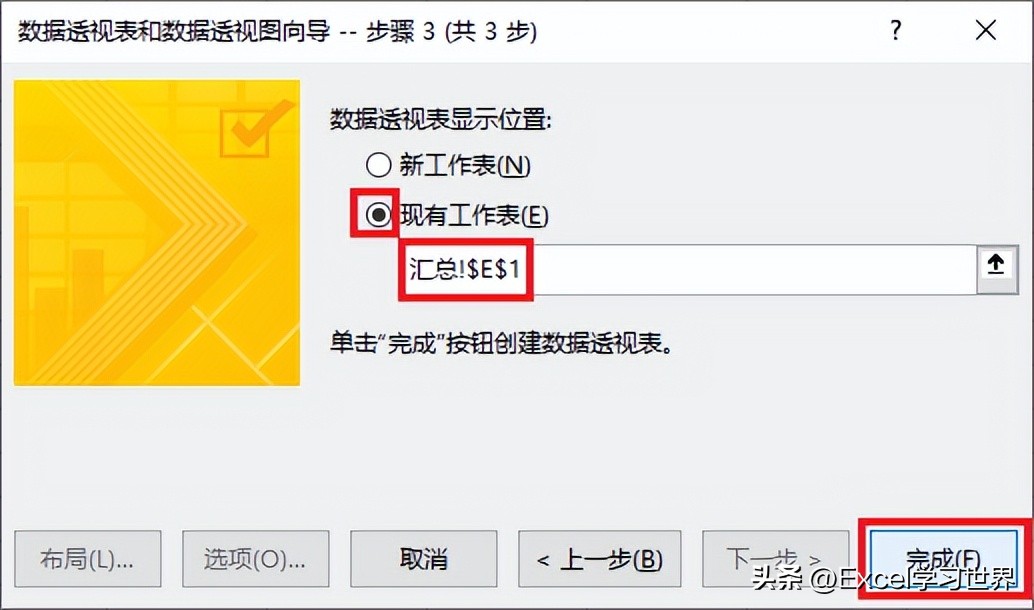Click the 汇总!$E$1 location input field
This screenshot has height=610, width=1034.
(689, 269)
